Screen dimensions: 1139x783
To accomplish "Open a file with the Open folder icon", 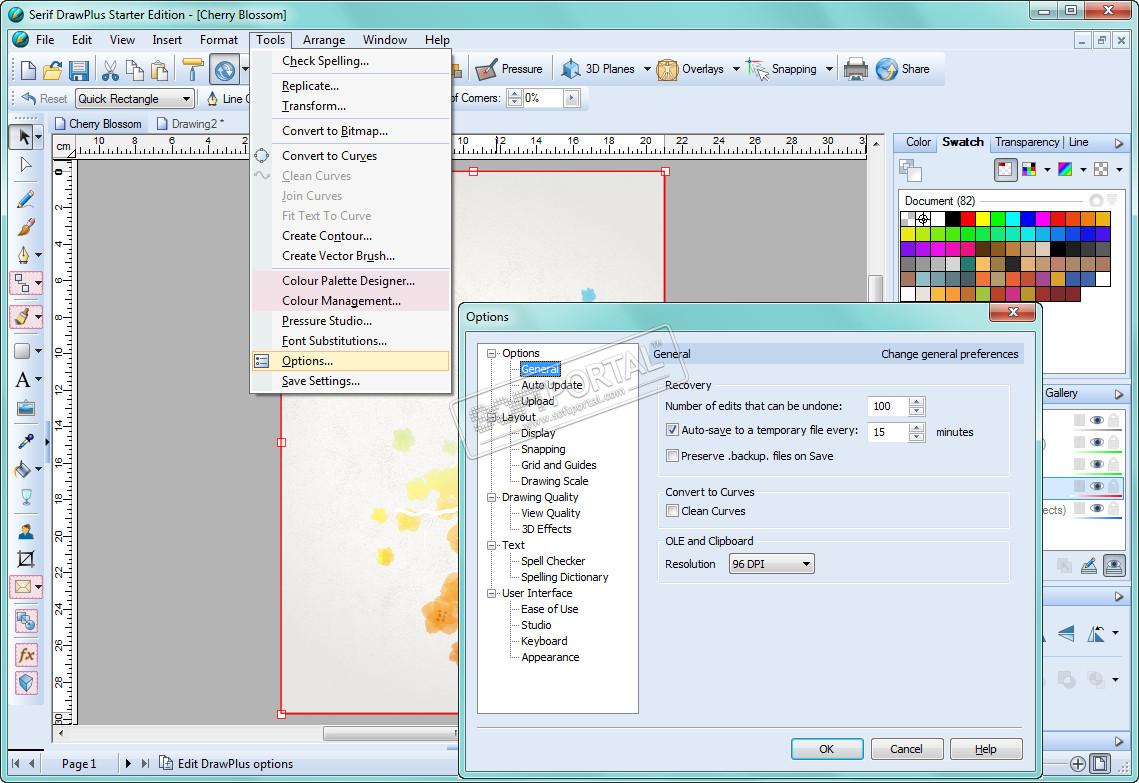I will click(52, 70).
